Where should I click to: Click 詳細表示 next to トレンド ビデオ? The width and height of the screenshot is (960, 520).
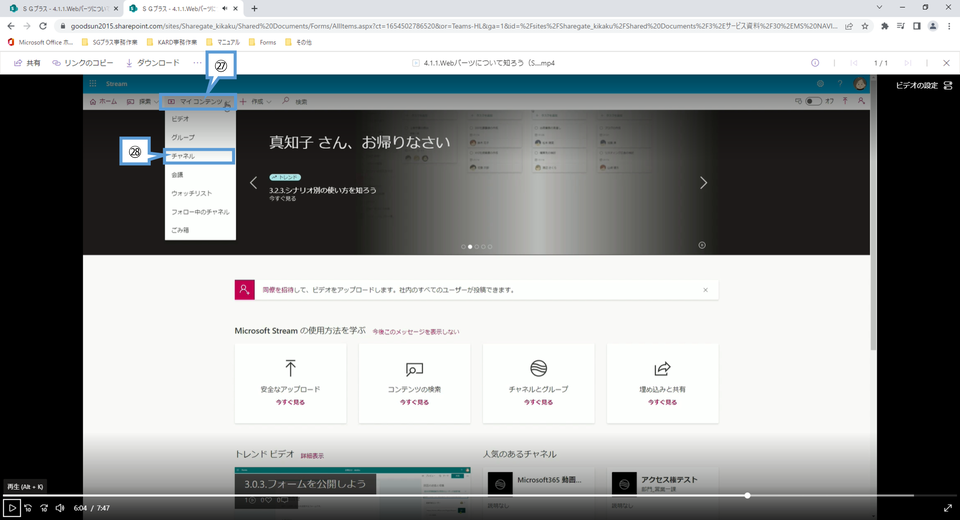pyautogui.click(x=312, y=456)
